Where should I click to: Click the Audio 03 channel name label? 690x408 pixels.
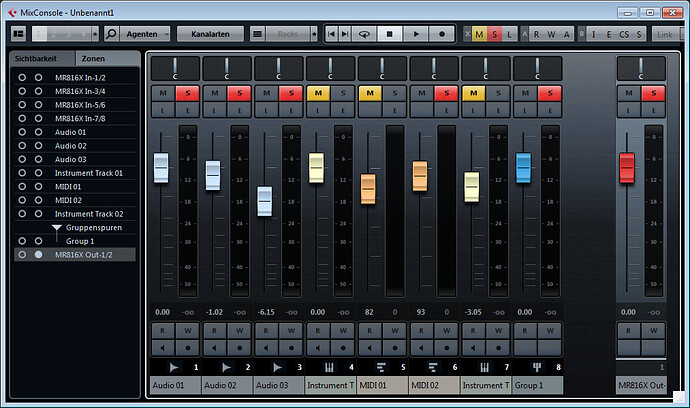click(x=279, y=385)
